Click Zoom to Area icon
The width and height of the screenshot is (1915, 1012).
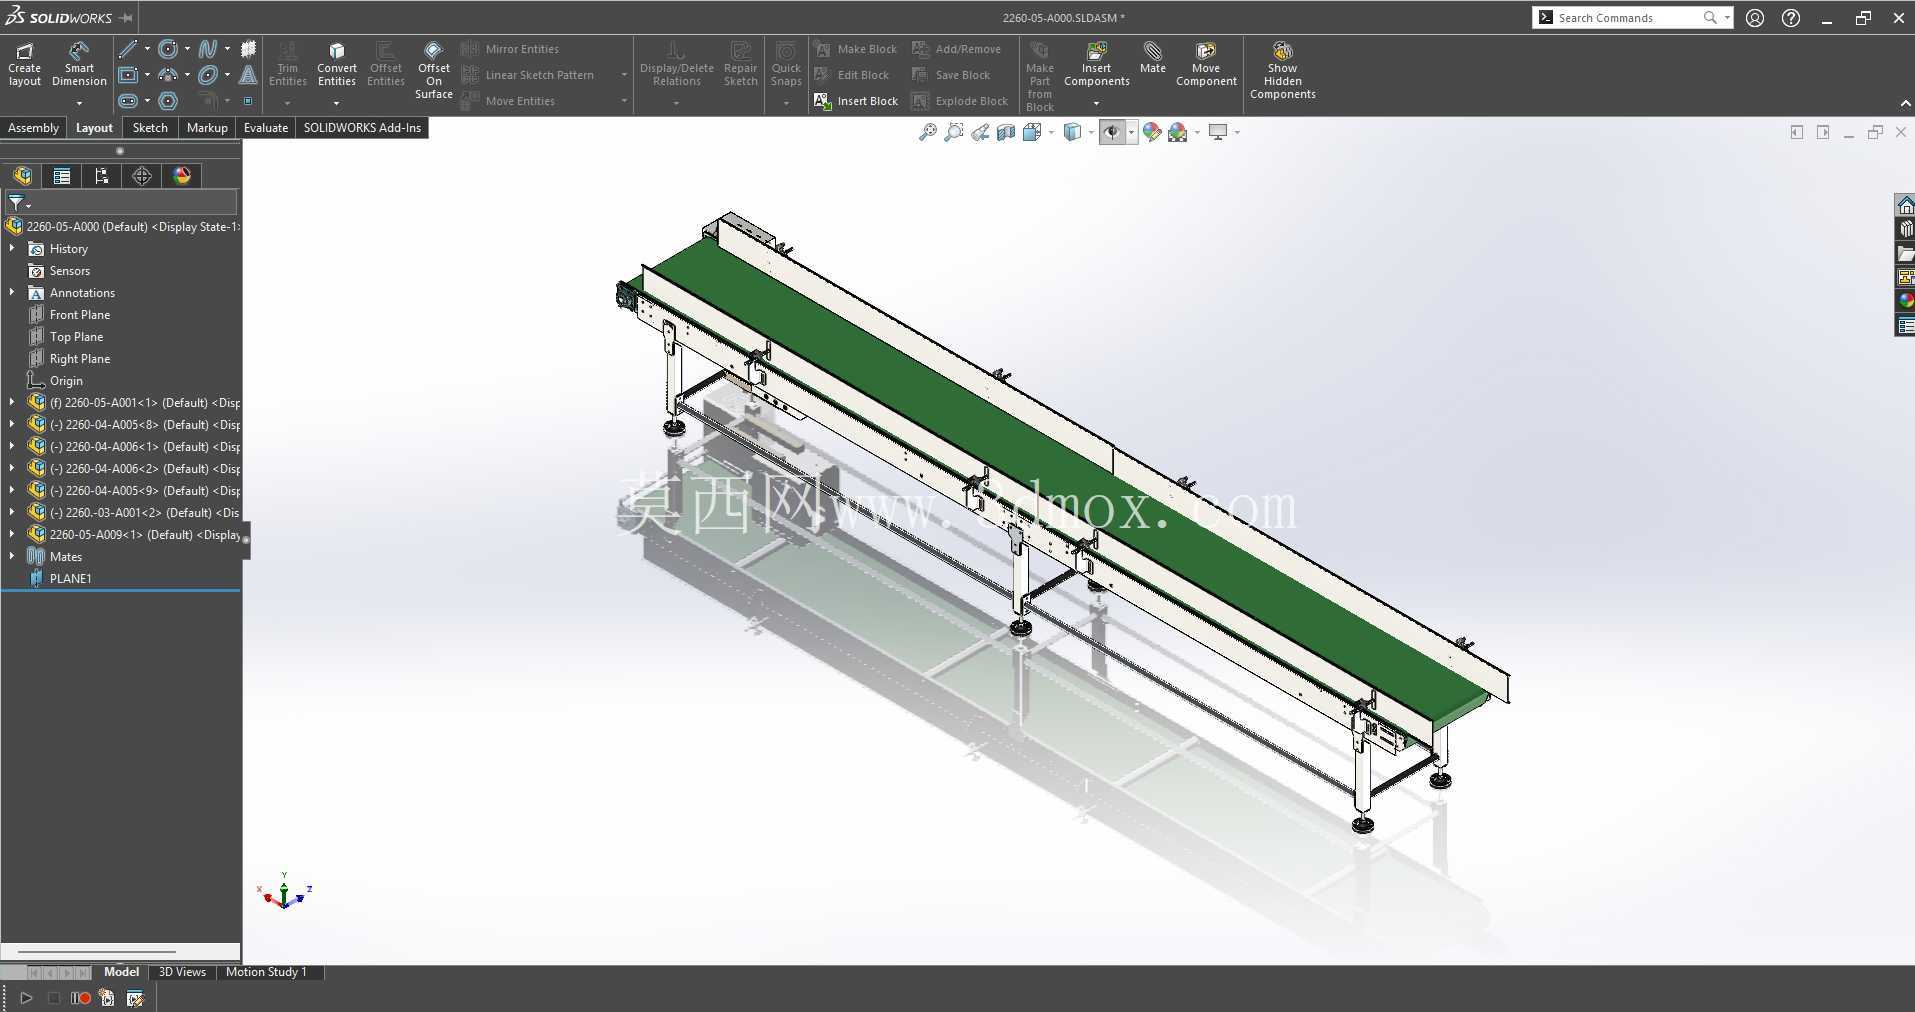click(954, 132)
